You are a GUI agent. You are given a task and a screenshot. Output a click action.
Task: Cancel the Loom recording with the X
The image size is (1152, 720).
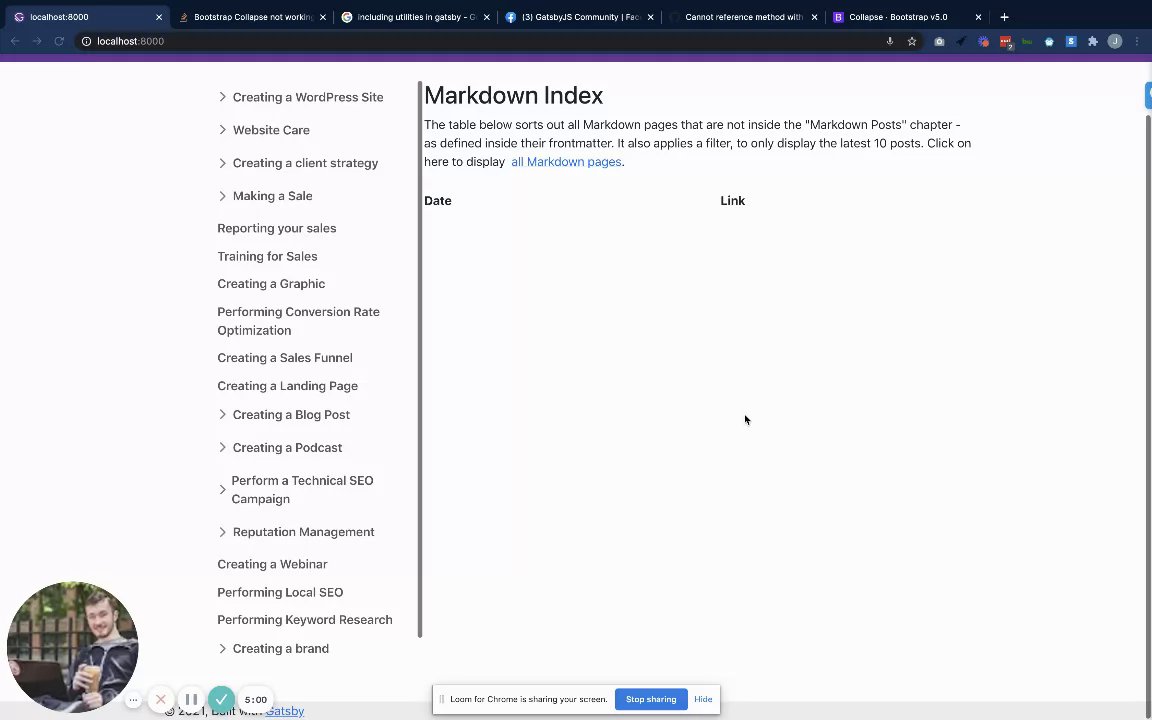pyautogui.click(x=161, y=699)
